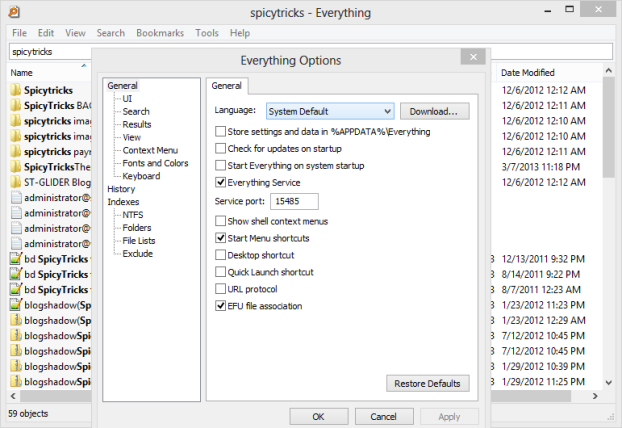Click the Spicytricks folder icon
The height and width of the screenshot is (428, 622).
tap(16, 90)
